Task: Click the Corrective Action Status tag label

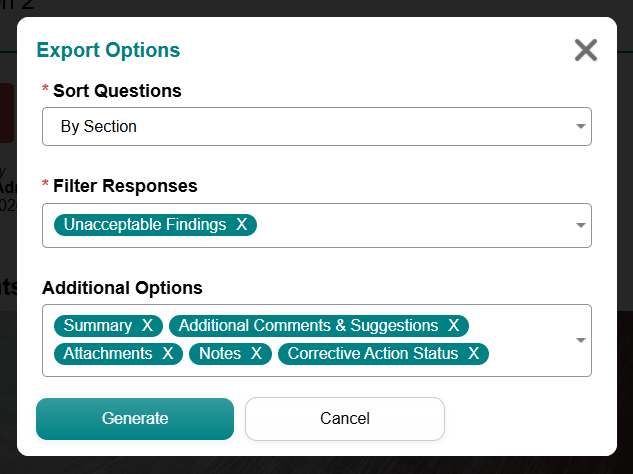Action: click(373, 354)
